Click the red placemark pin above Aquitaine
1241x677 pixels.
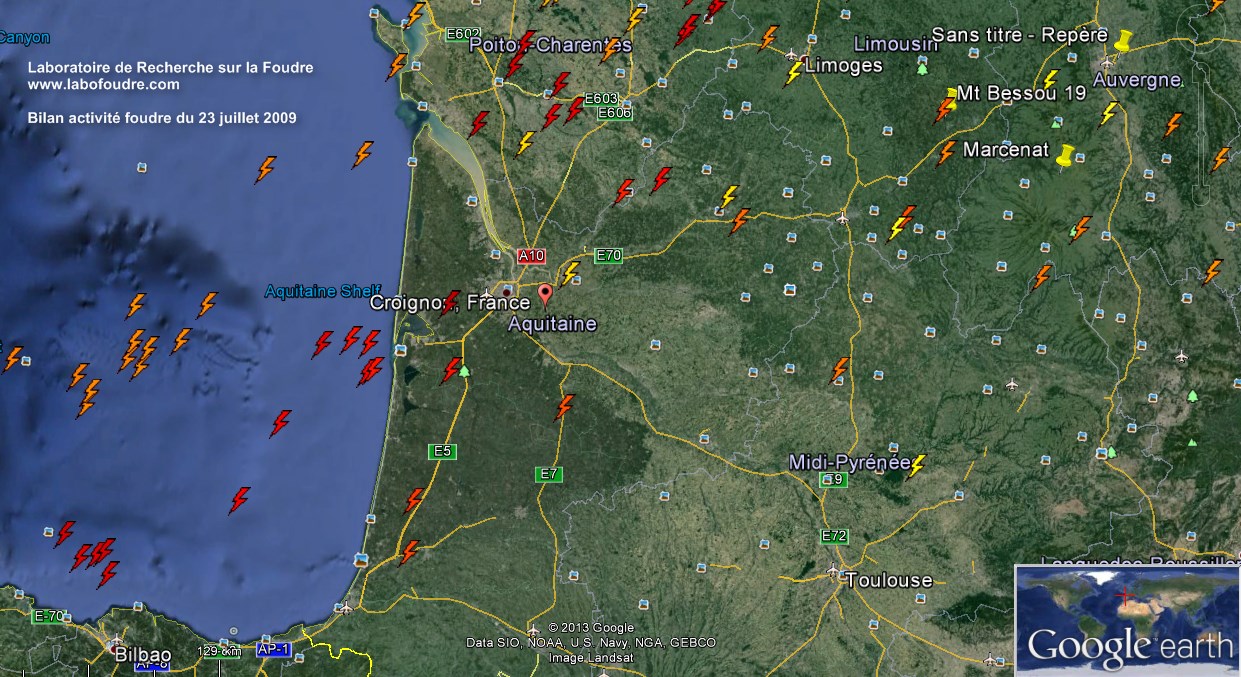coord(545,294)
